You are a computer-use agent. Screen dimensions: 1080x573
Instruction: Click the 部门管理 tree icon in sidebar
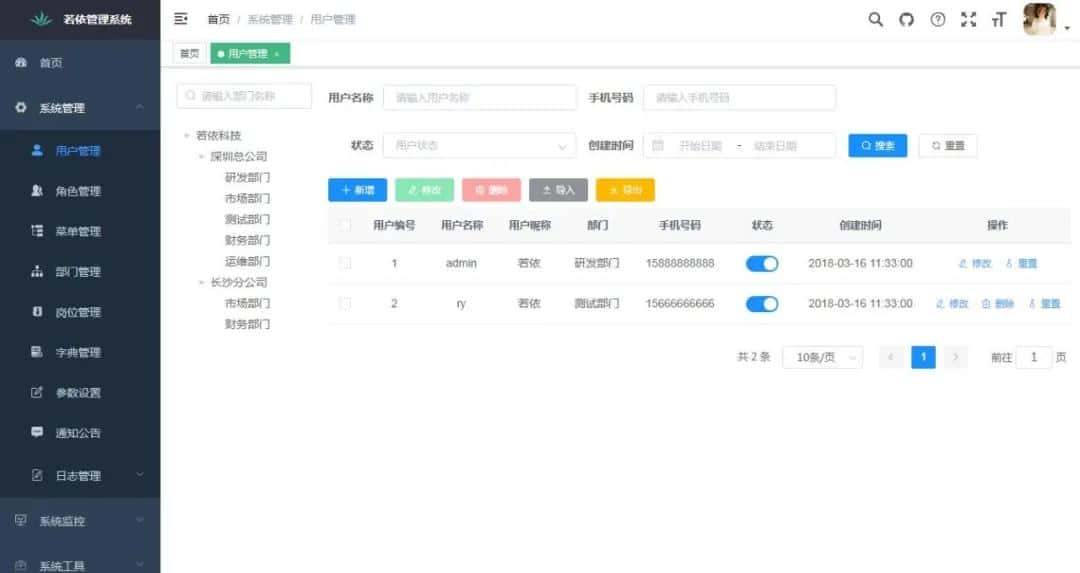click(37, 271)
